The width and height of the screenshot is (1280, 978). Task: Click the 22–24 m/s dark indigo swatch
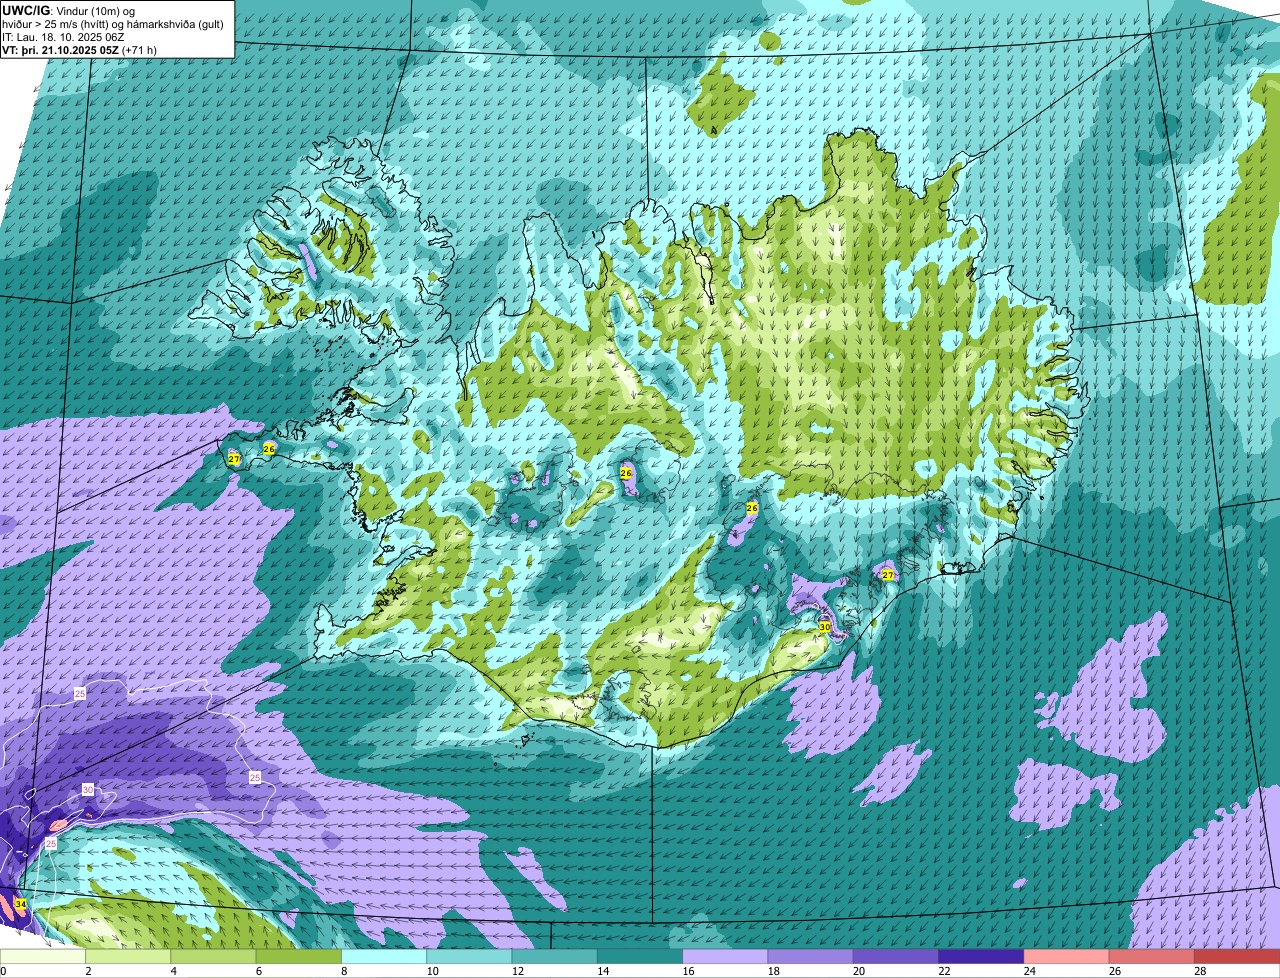pos(981,956)
